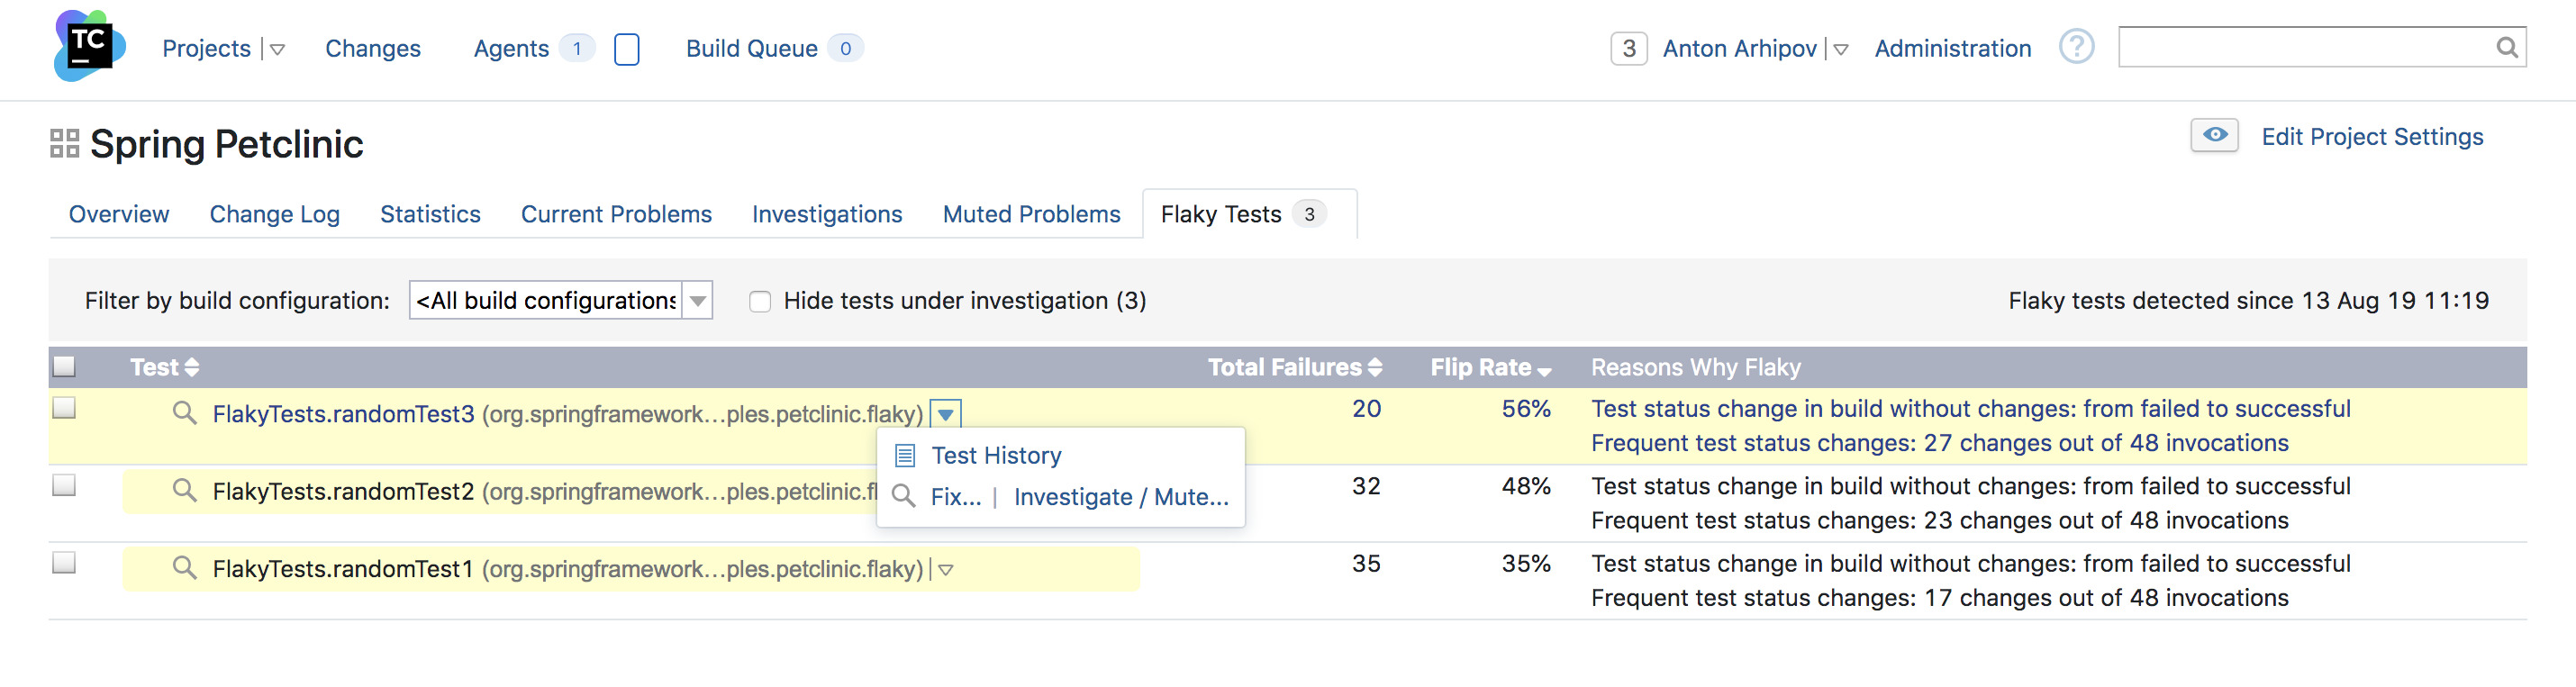2576x687 pixels.
Task: Click the 56% flip rate value
Action: click(x=1526, y=408)
